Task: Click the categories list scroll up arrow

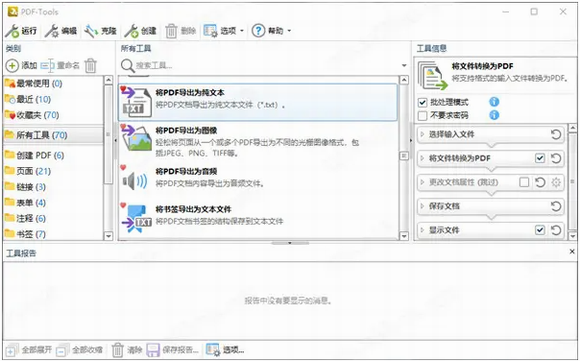Action: [x=108, y=80]
